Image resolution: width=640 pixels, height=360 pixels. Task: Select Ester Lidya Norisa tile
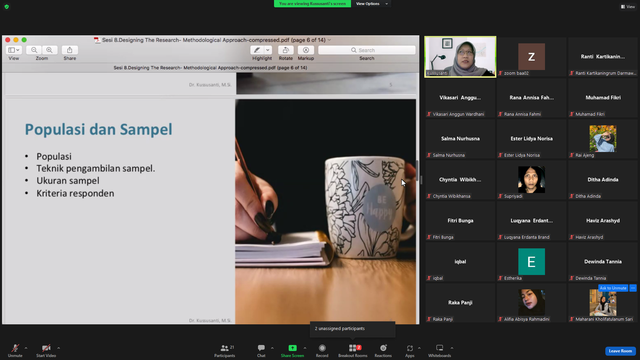click(531, 139)
